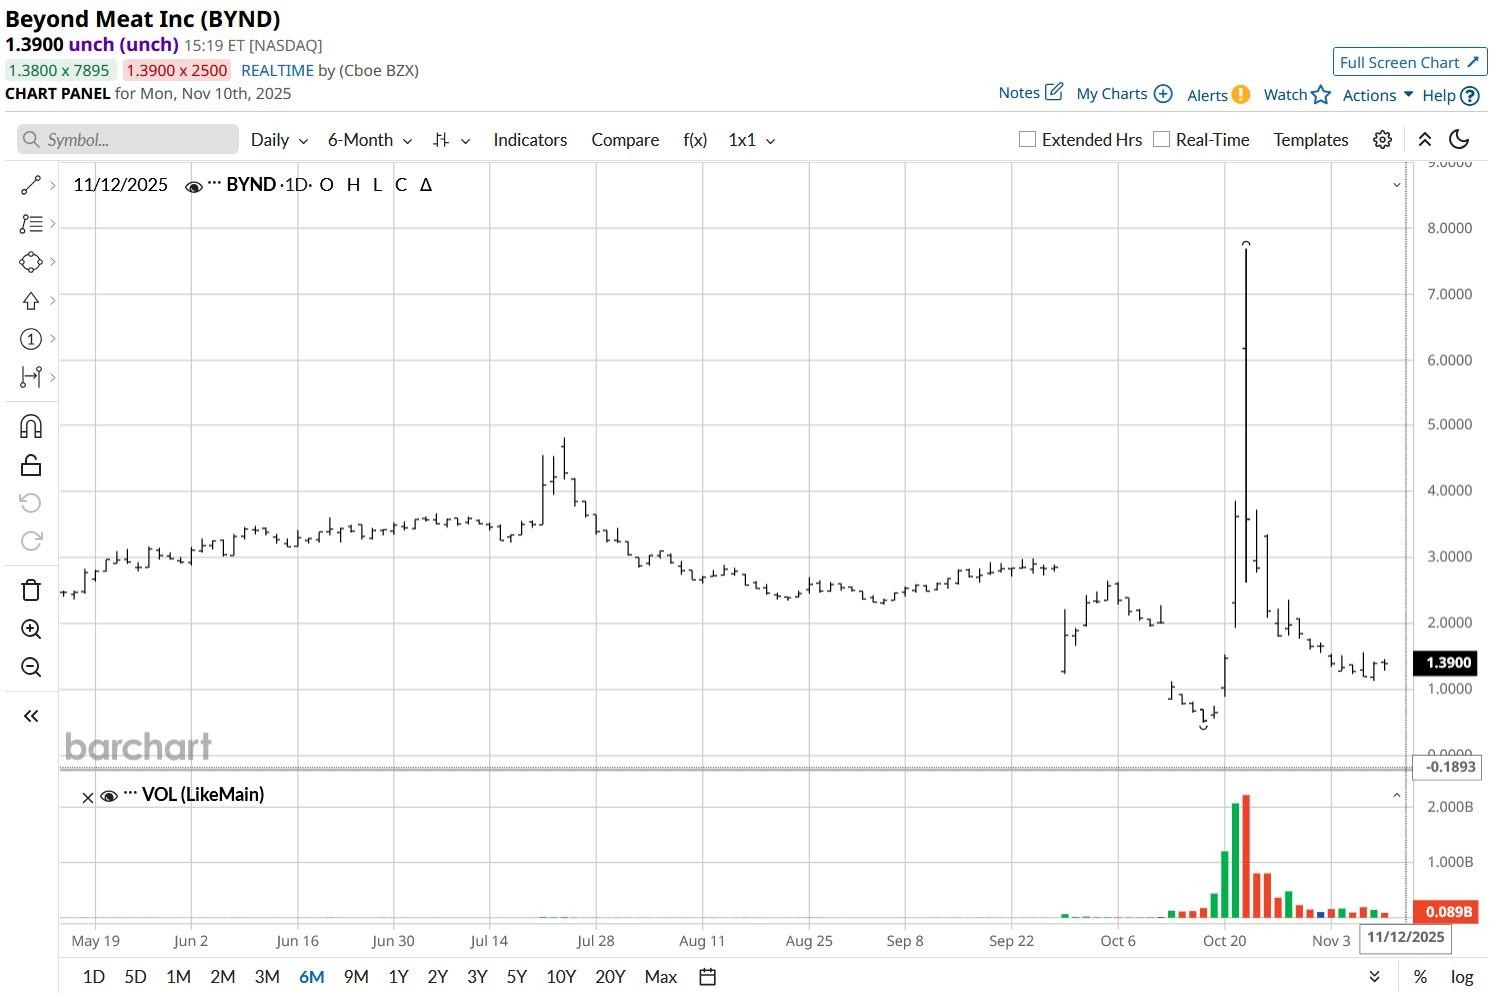
Task: Collapse the header with double up chevrons
Action: pyautogui.click(x=1425, y=140)
